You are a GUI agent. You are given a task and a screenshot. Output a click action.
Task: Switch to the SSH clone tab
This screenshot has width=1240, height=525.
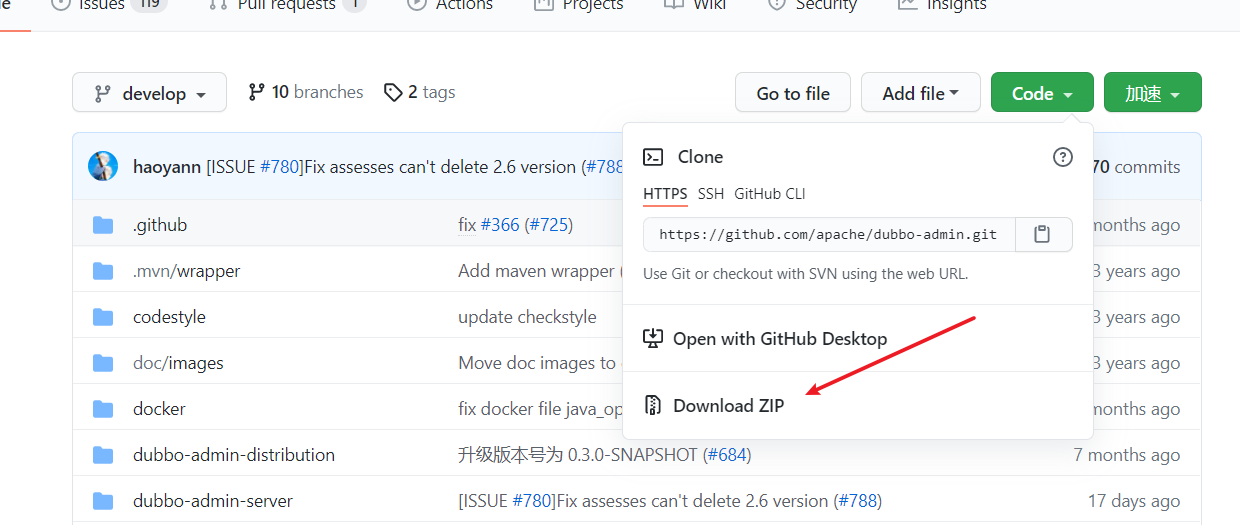(711, 194)
